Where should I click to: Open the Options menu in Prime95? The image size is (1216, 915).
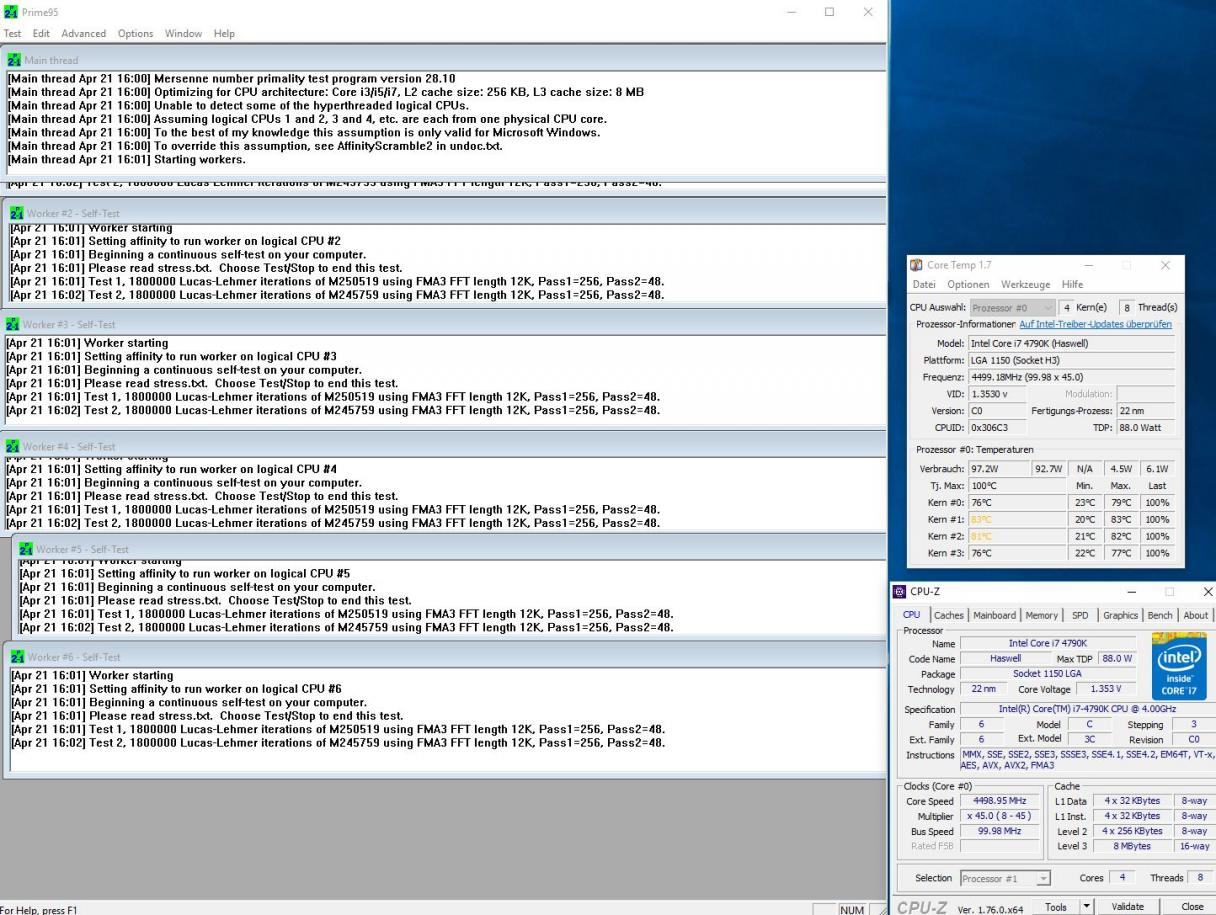pos(135,33)
